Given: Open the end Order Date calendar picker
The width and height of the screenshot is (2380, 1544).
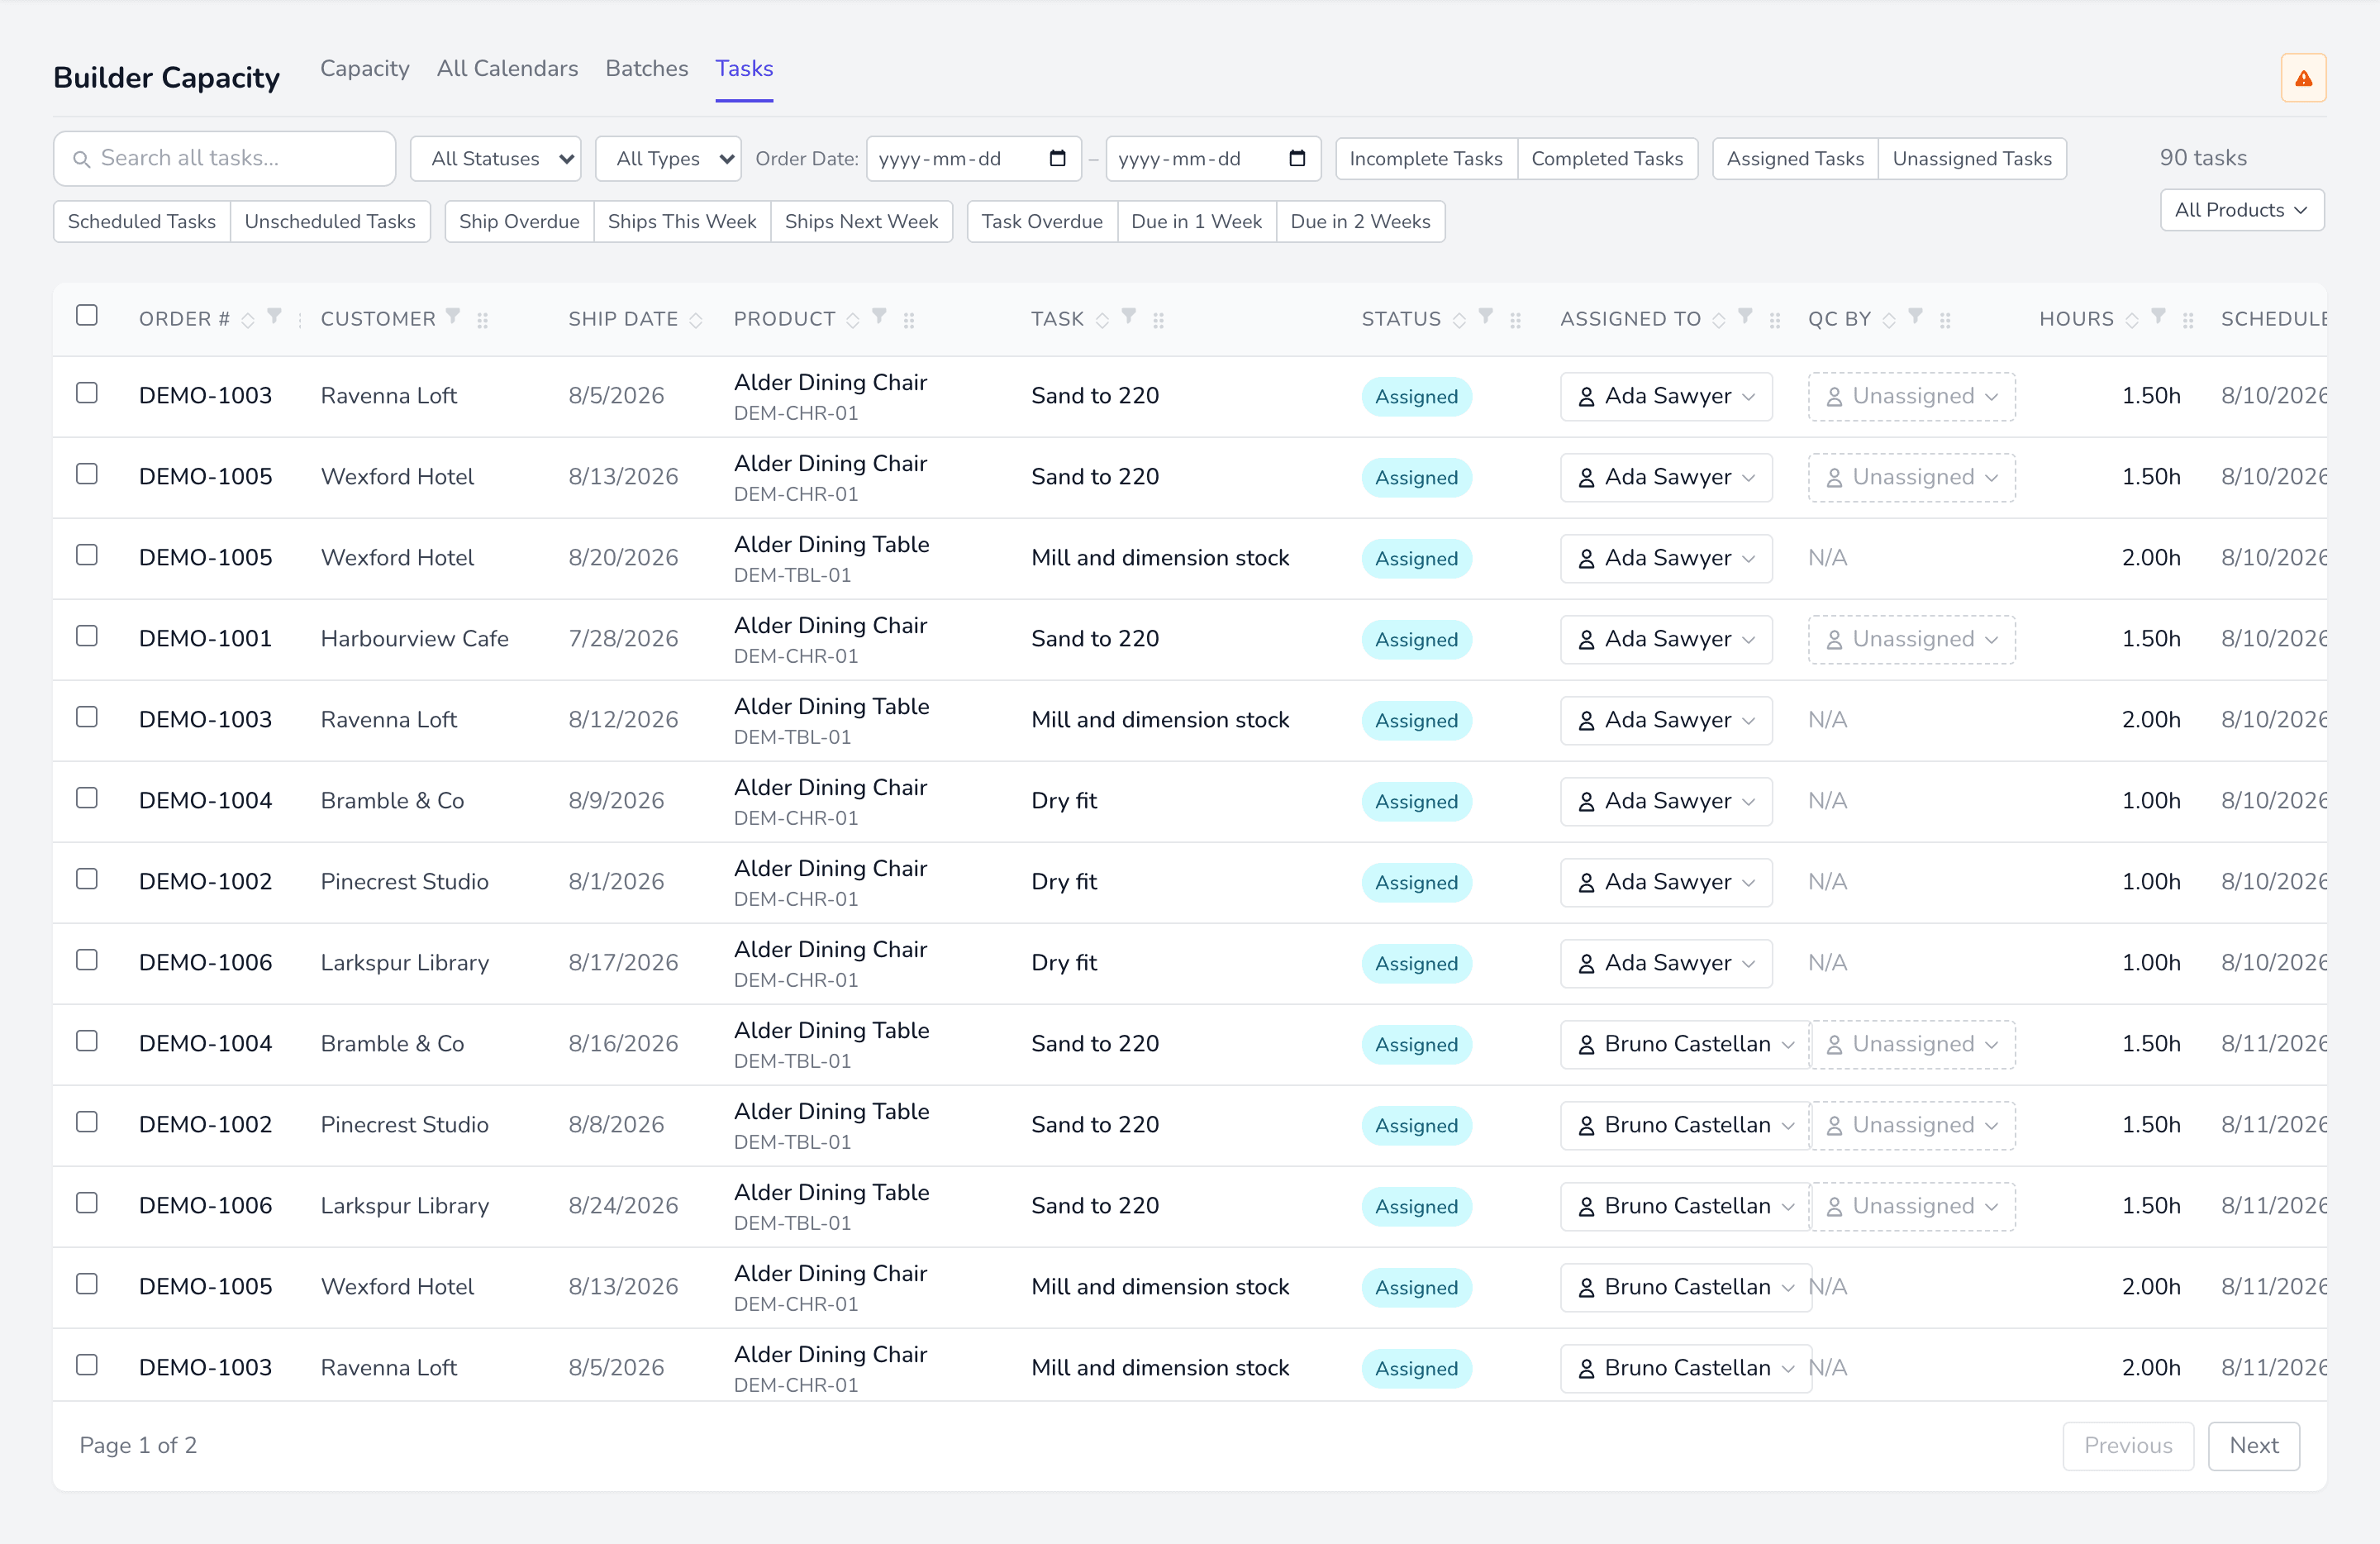Looking at the screenshot, I should [1297, 158].
